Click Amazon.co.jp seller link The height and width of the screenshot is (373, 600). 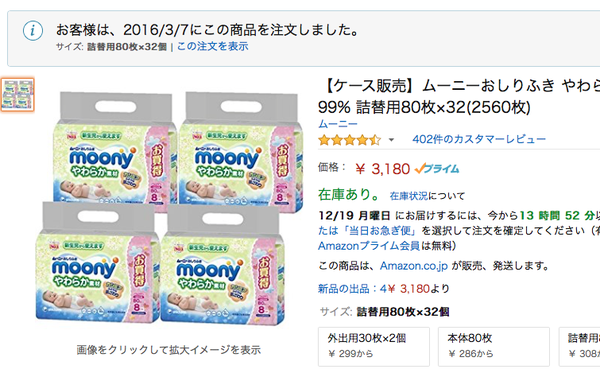click(414, 266)
